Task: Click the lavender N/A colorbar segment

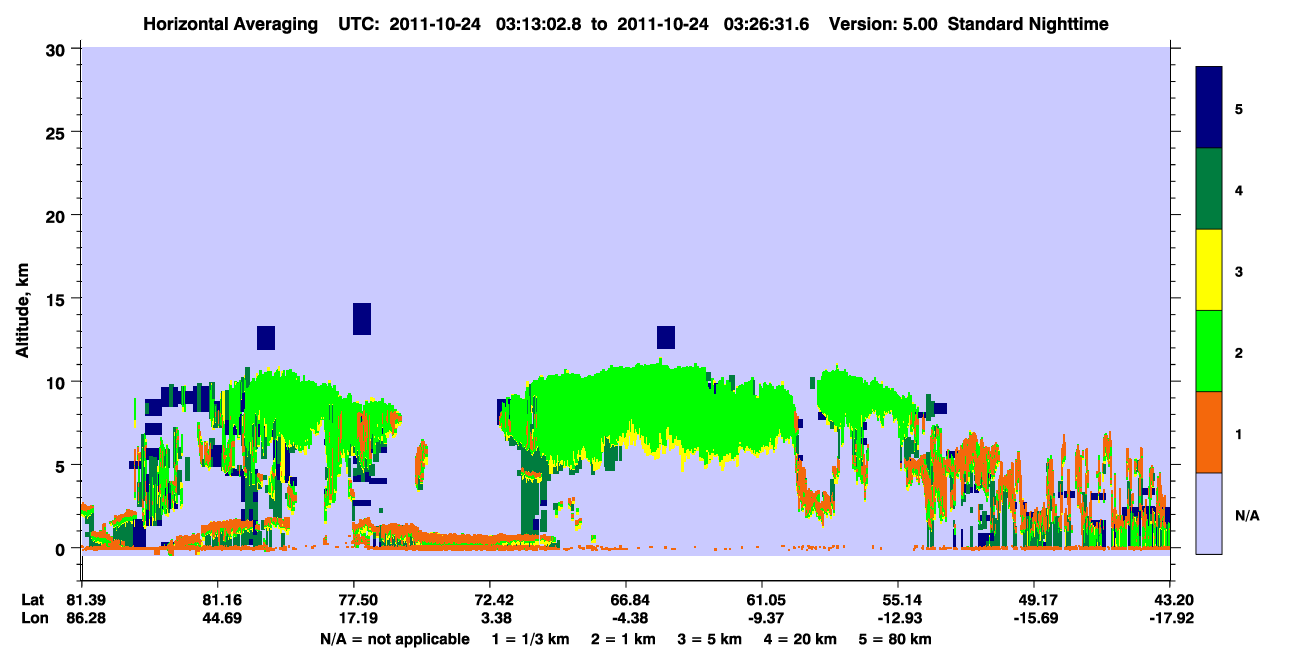Action: 1209,512
